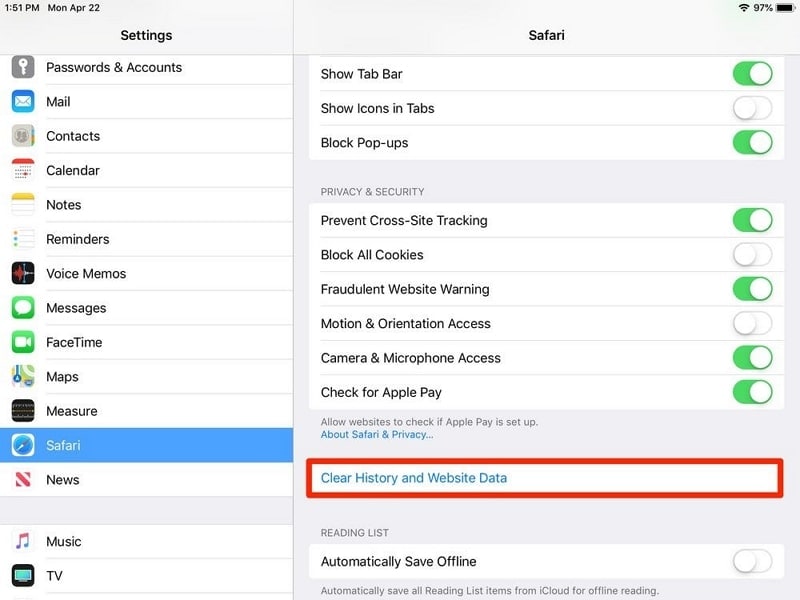The height and width of the screenshot is (600, 800).
Task: Open Measure settings
Action: tap(146, 411)
